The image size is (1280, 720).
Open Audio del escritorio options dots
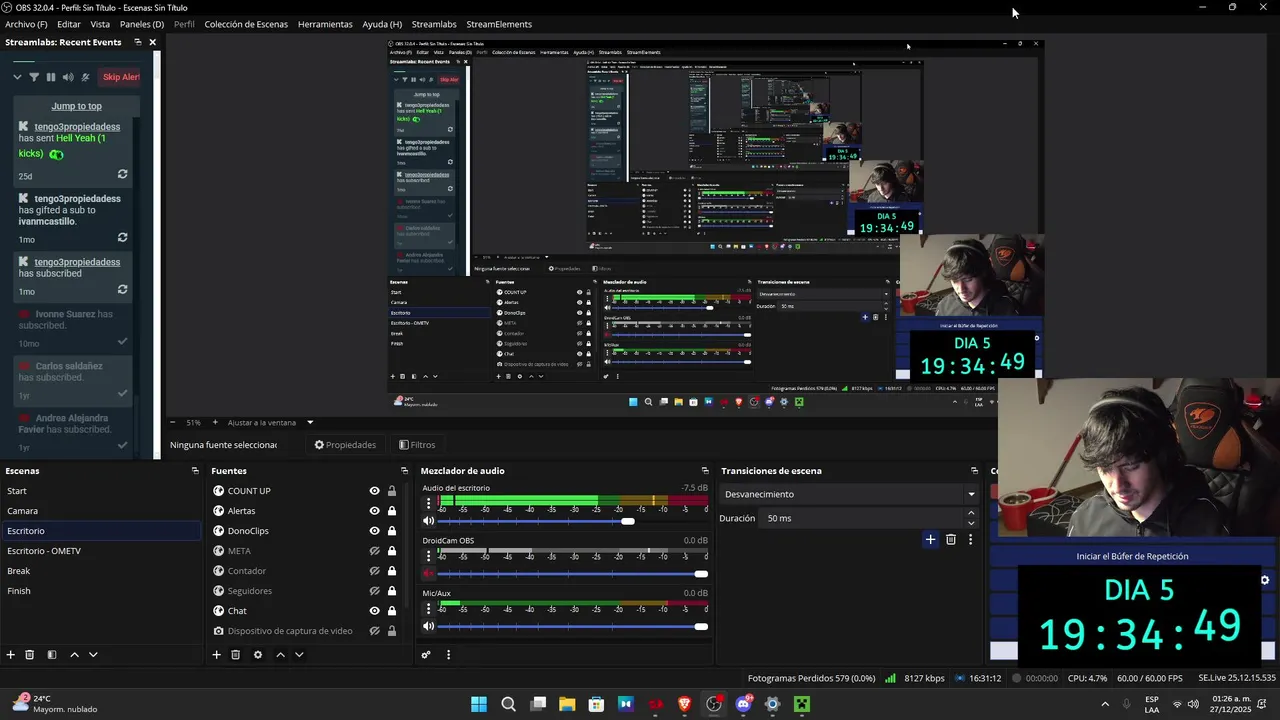tap(428, 503)
